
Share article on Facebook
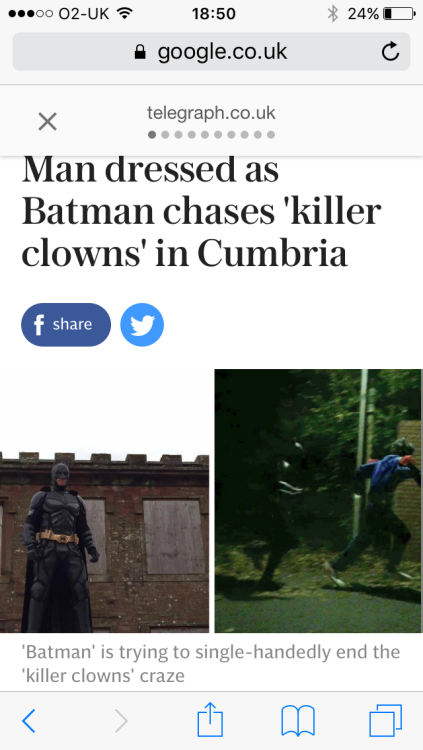[66, 325]
